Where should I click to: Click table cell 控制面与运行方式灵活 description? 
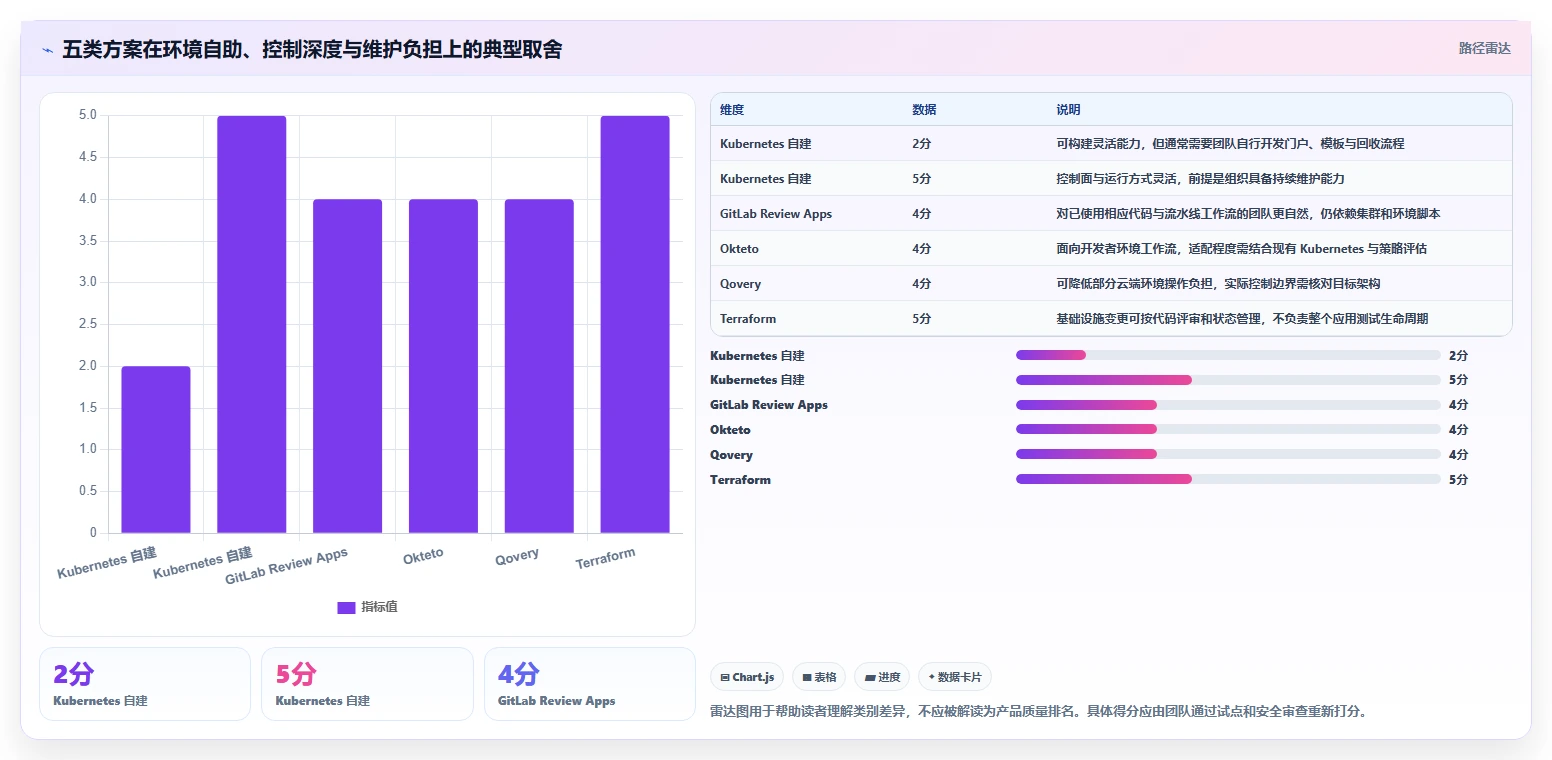pyautogui.click(x=1200, y=179)
